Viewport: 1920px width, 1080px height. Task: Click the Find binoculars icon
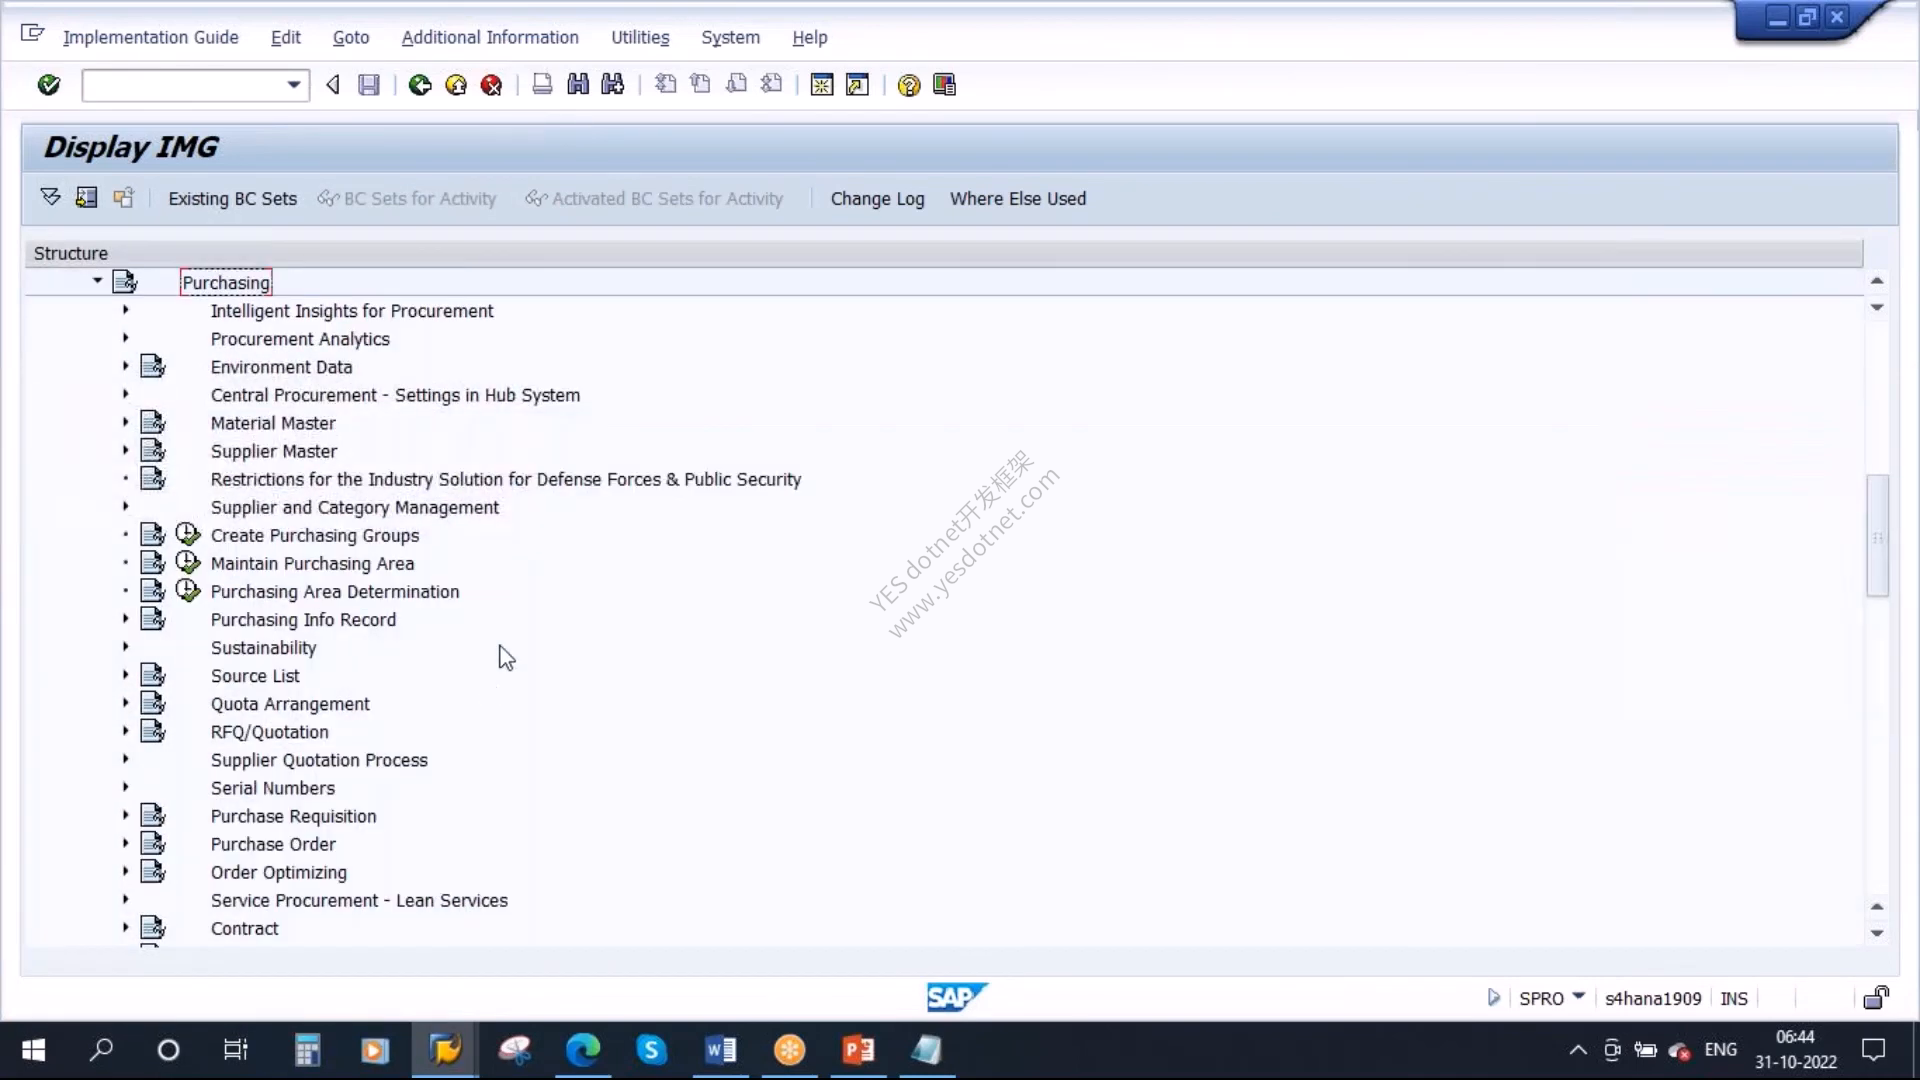point(578,85)
